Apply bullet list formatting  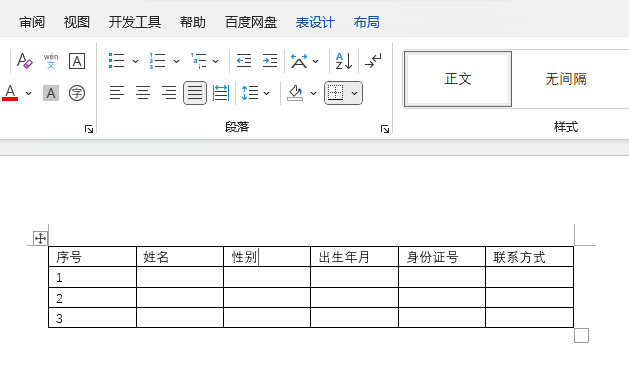[x=116, y=61]
